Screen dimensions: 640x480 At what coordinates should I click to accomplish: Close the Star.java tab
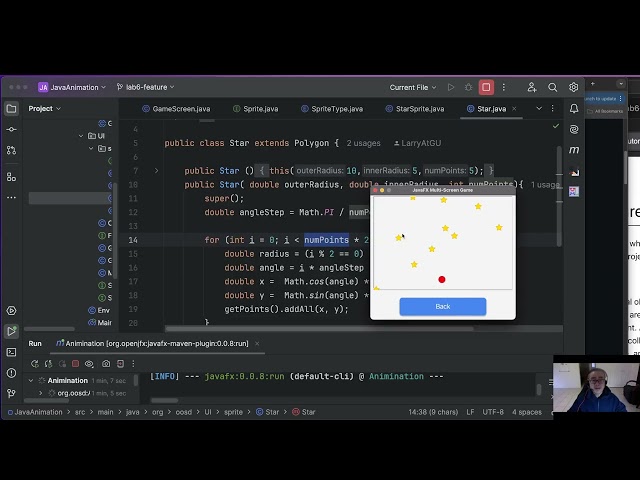click(514, 109)
